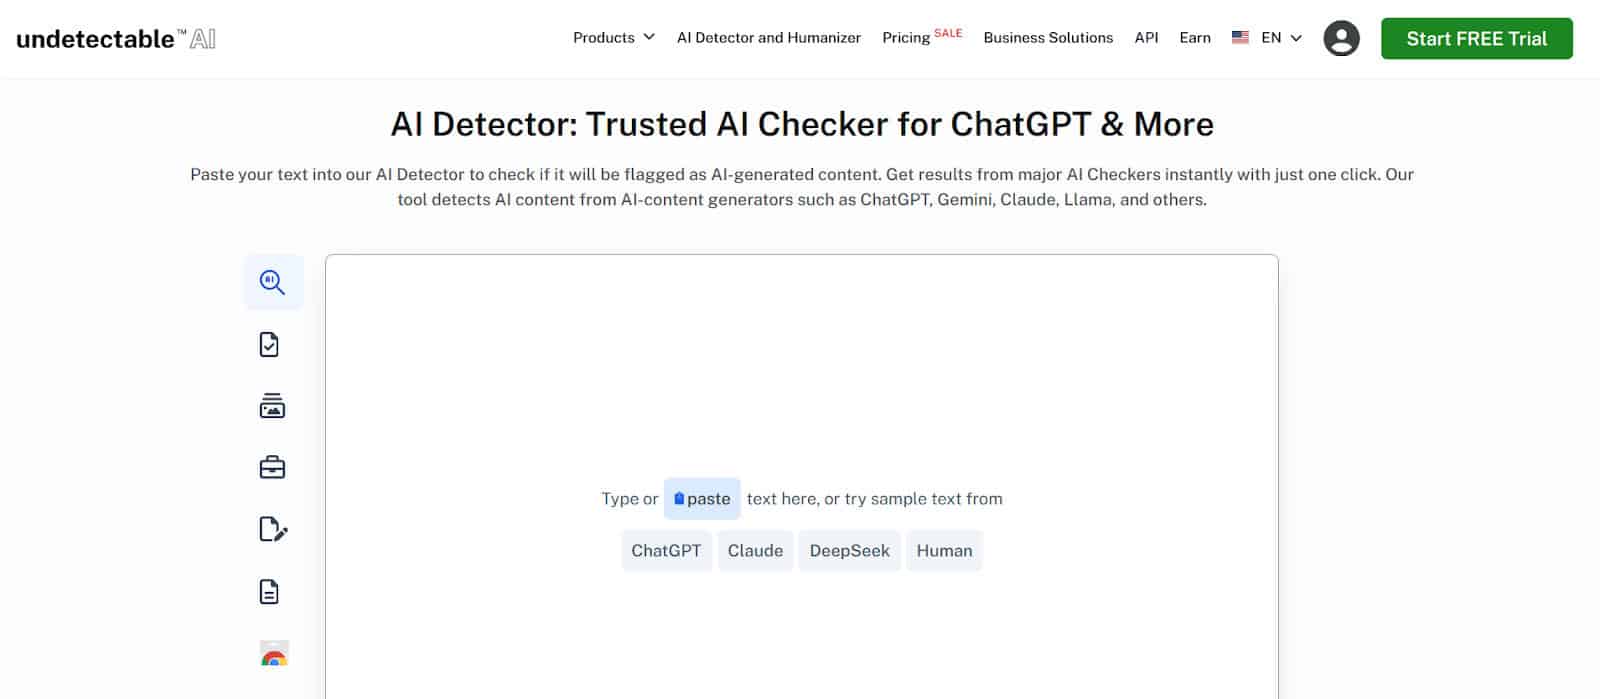Viewport: 1600px width, 699px height.
Task: Click the user account profile icon
Action: [1341, 38]
